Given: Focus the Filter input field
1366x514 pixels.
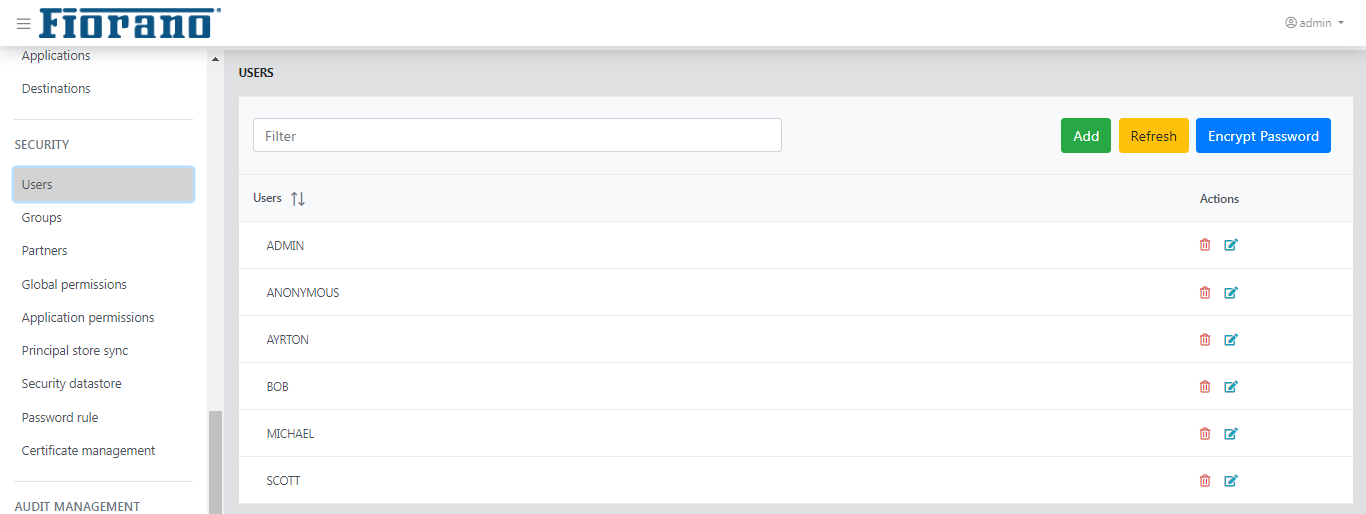Looking at the screenshot, I should point(517,136).
